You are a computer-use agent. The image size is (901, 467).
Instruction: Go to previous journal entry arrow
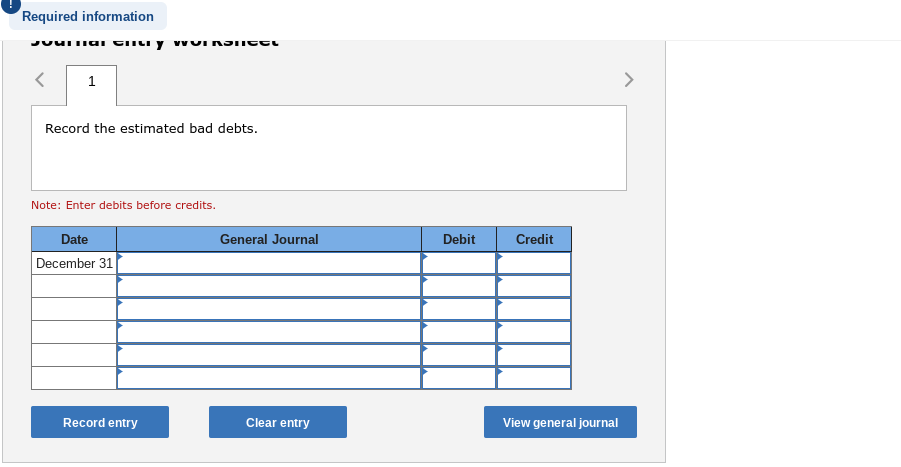tap(40, 79)
